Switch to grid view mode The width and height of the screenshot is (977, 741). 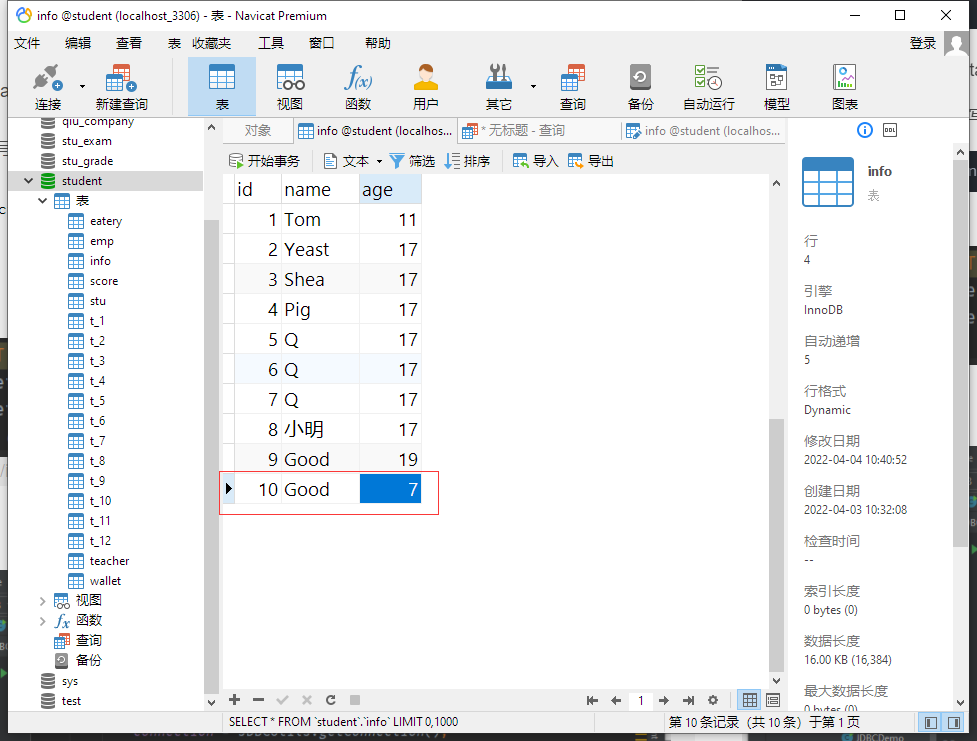tap(750, 700)
